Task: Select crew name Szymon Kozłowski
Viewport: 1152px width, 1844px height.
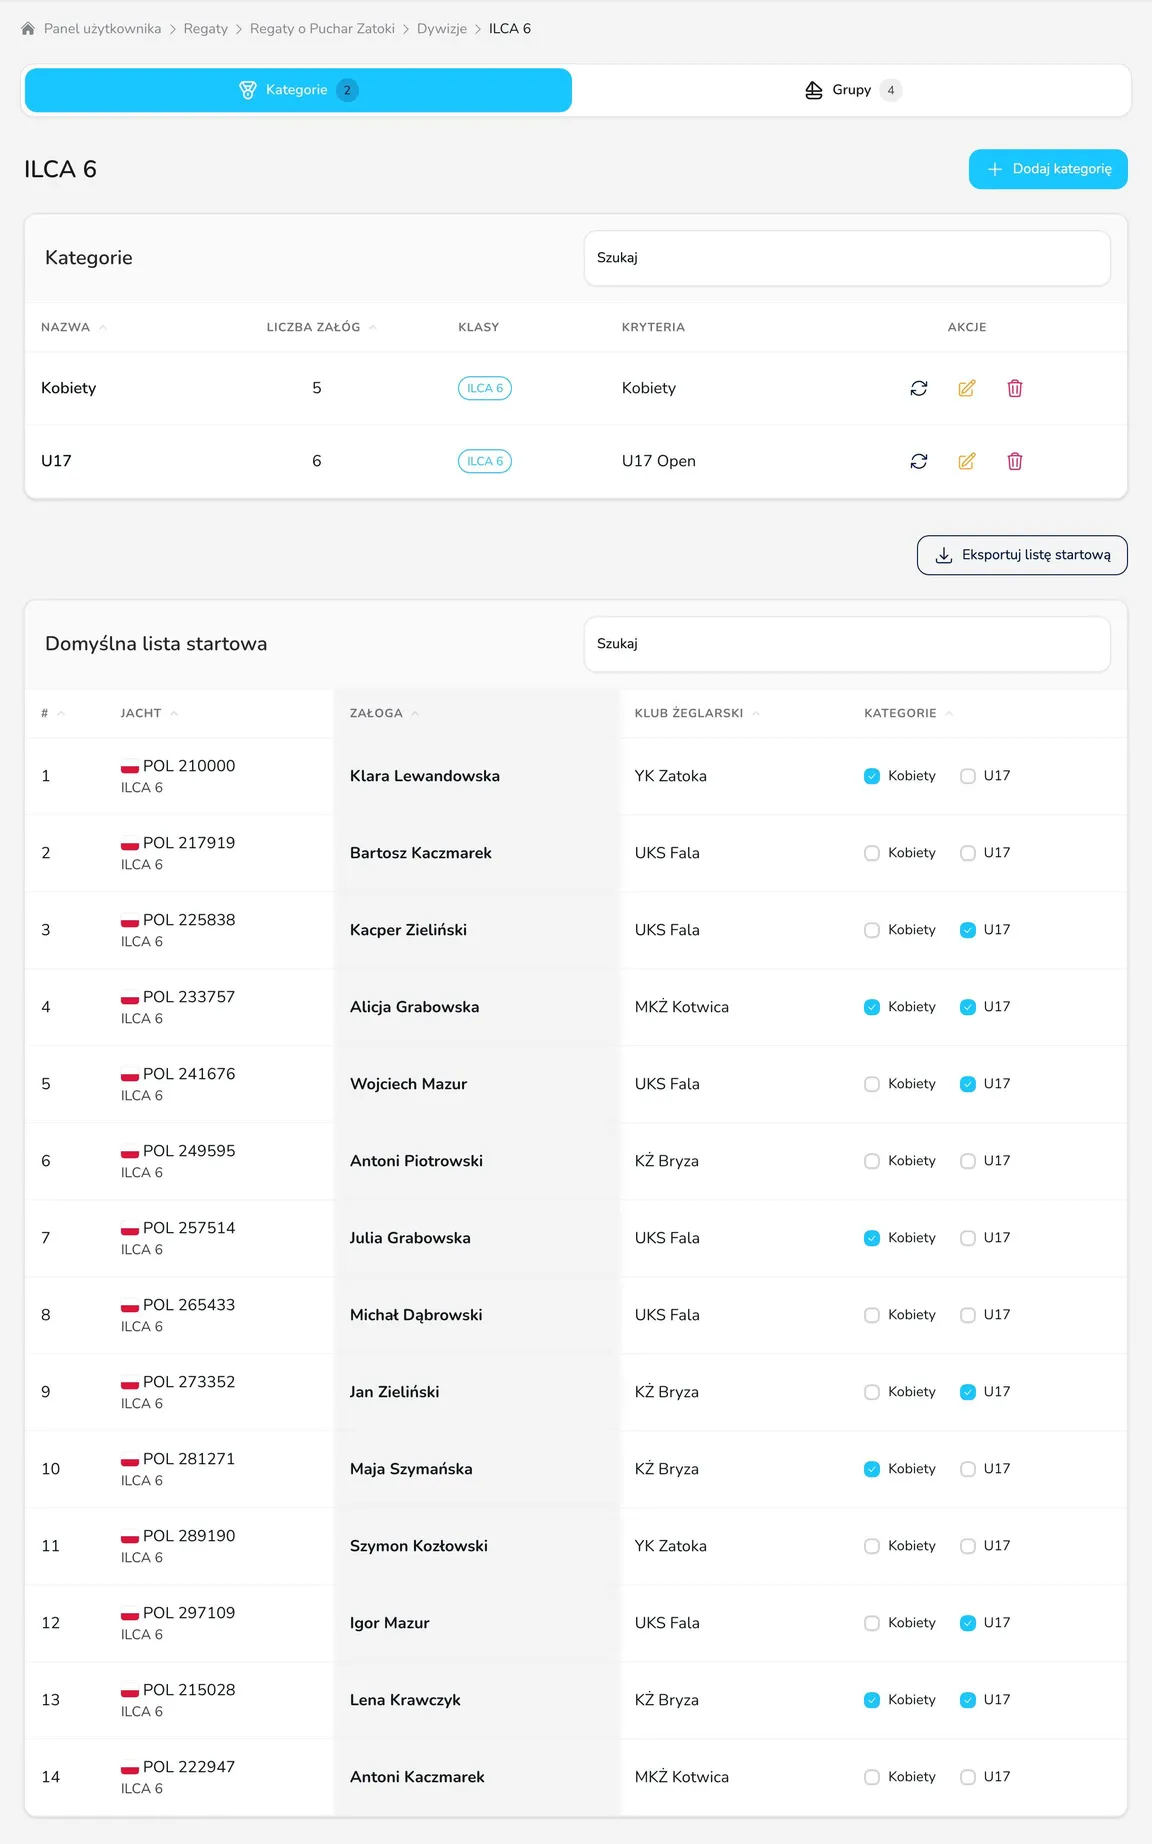Action: click(419, 1546)
